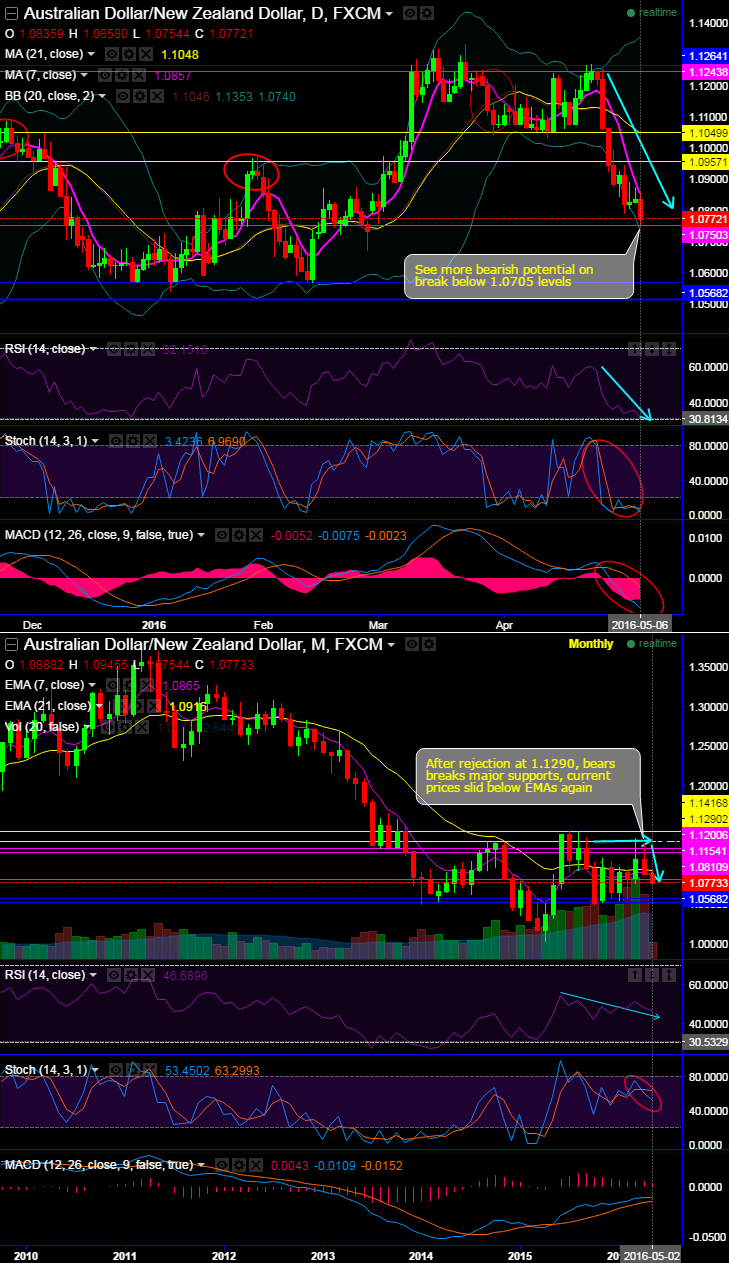729x1263 pixels.
Task: Remove the BB (20, close, 2) indicator
Action: (x=157, y=96)
